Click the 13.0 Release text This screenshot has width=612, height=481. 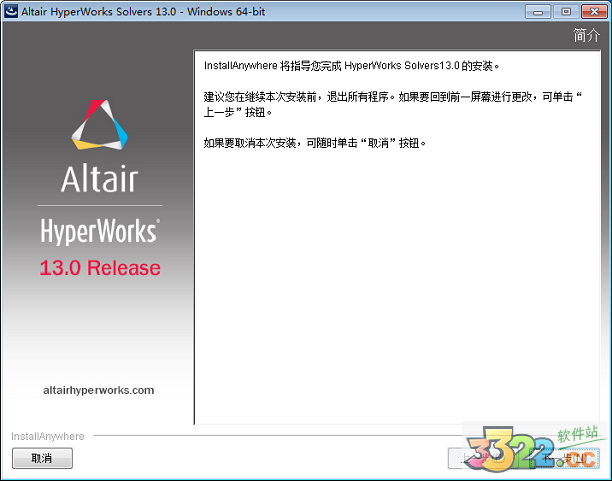100,268
